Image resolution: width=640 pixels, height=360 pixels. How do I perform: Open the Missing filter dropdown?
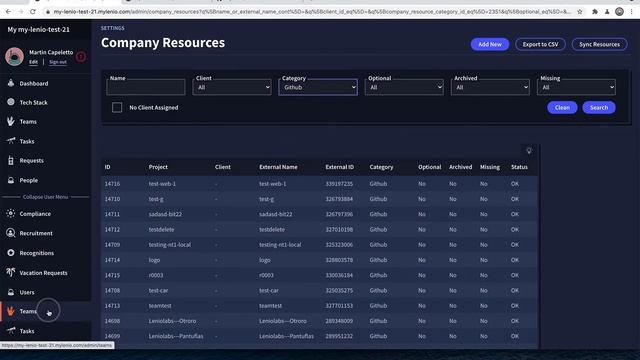pyautogui.click(x=576, y=87)
